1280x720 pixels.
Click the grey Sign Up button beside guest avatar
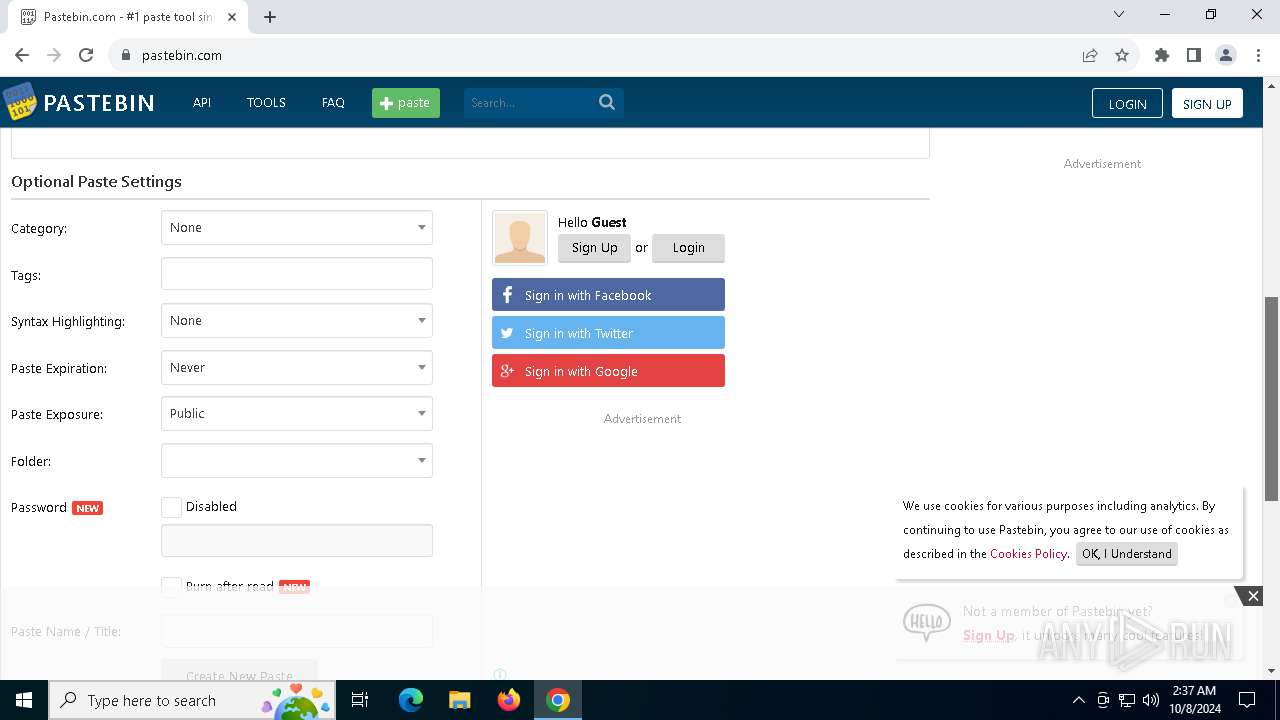[594, 248]
